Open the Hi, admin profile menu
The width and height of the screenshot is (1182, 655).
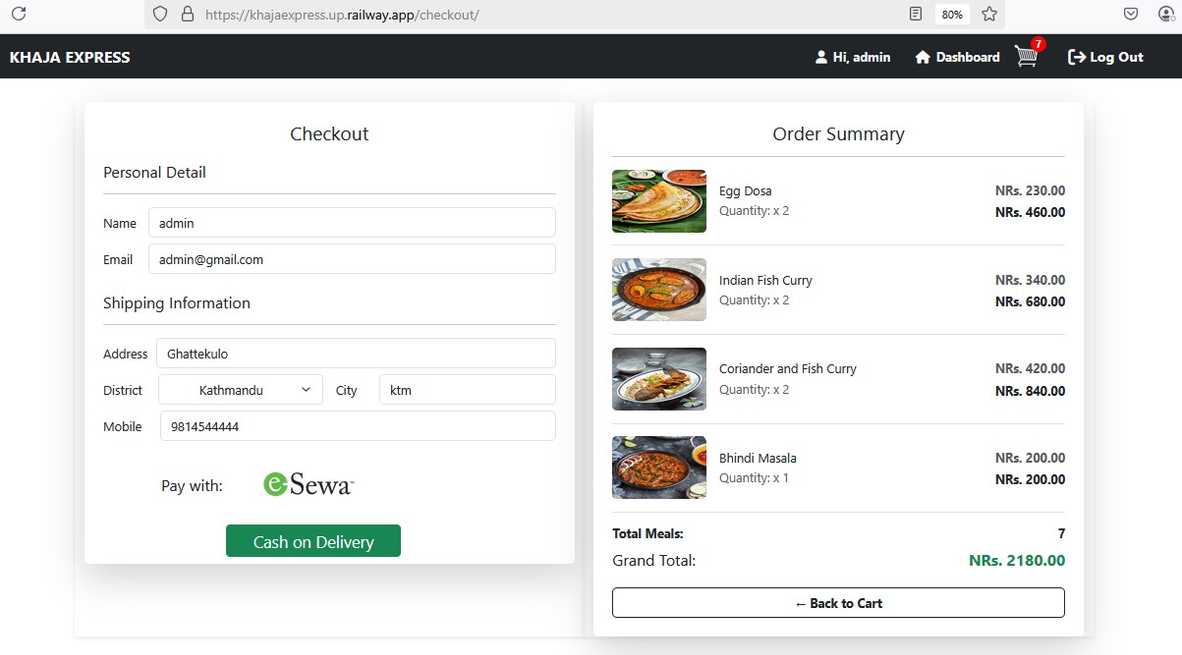[852, 57]
